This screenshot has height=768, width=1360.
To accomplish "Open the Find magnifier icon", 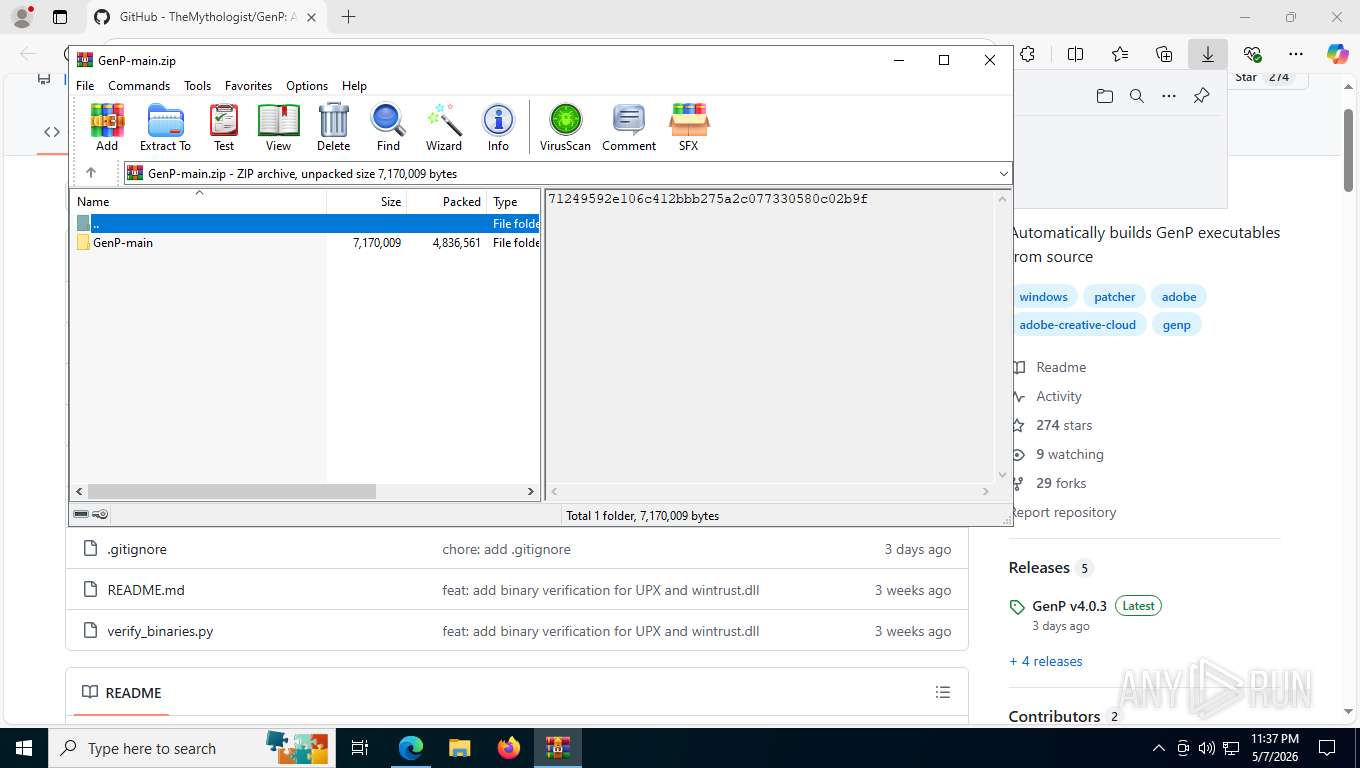I will coord(388,127).
